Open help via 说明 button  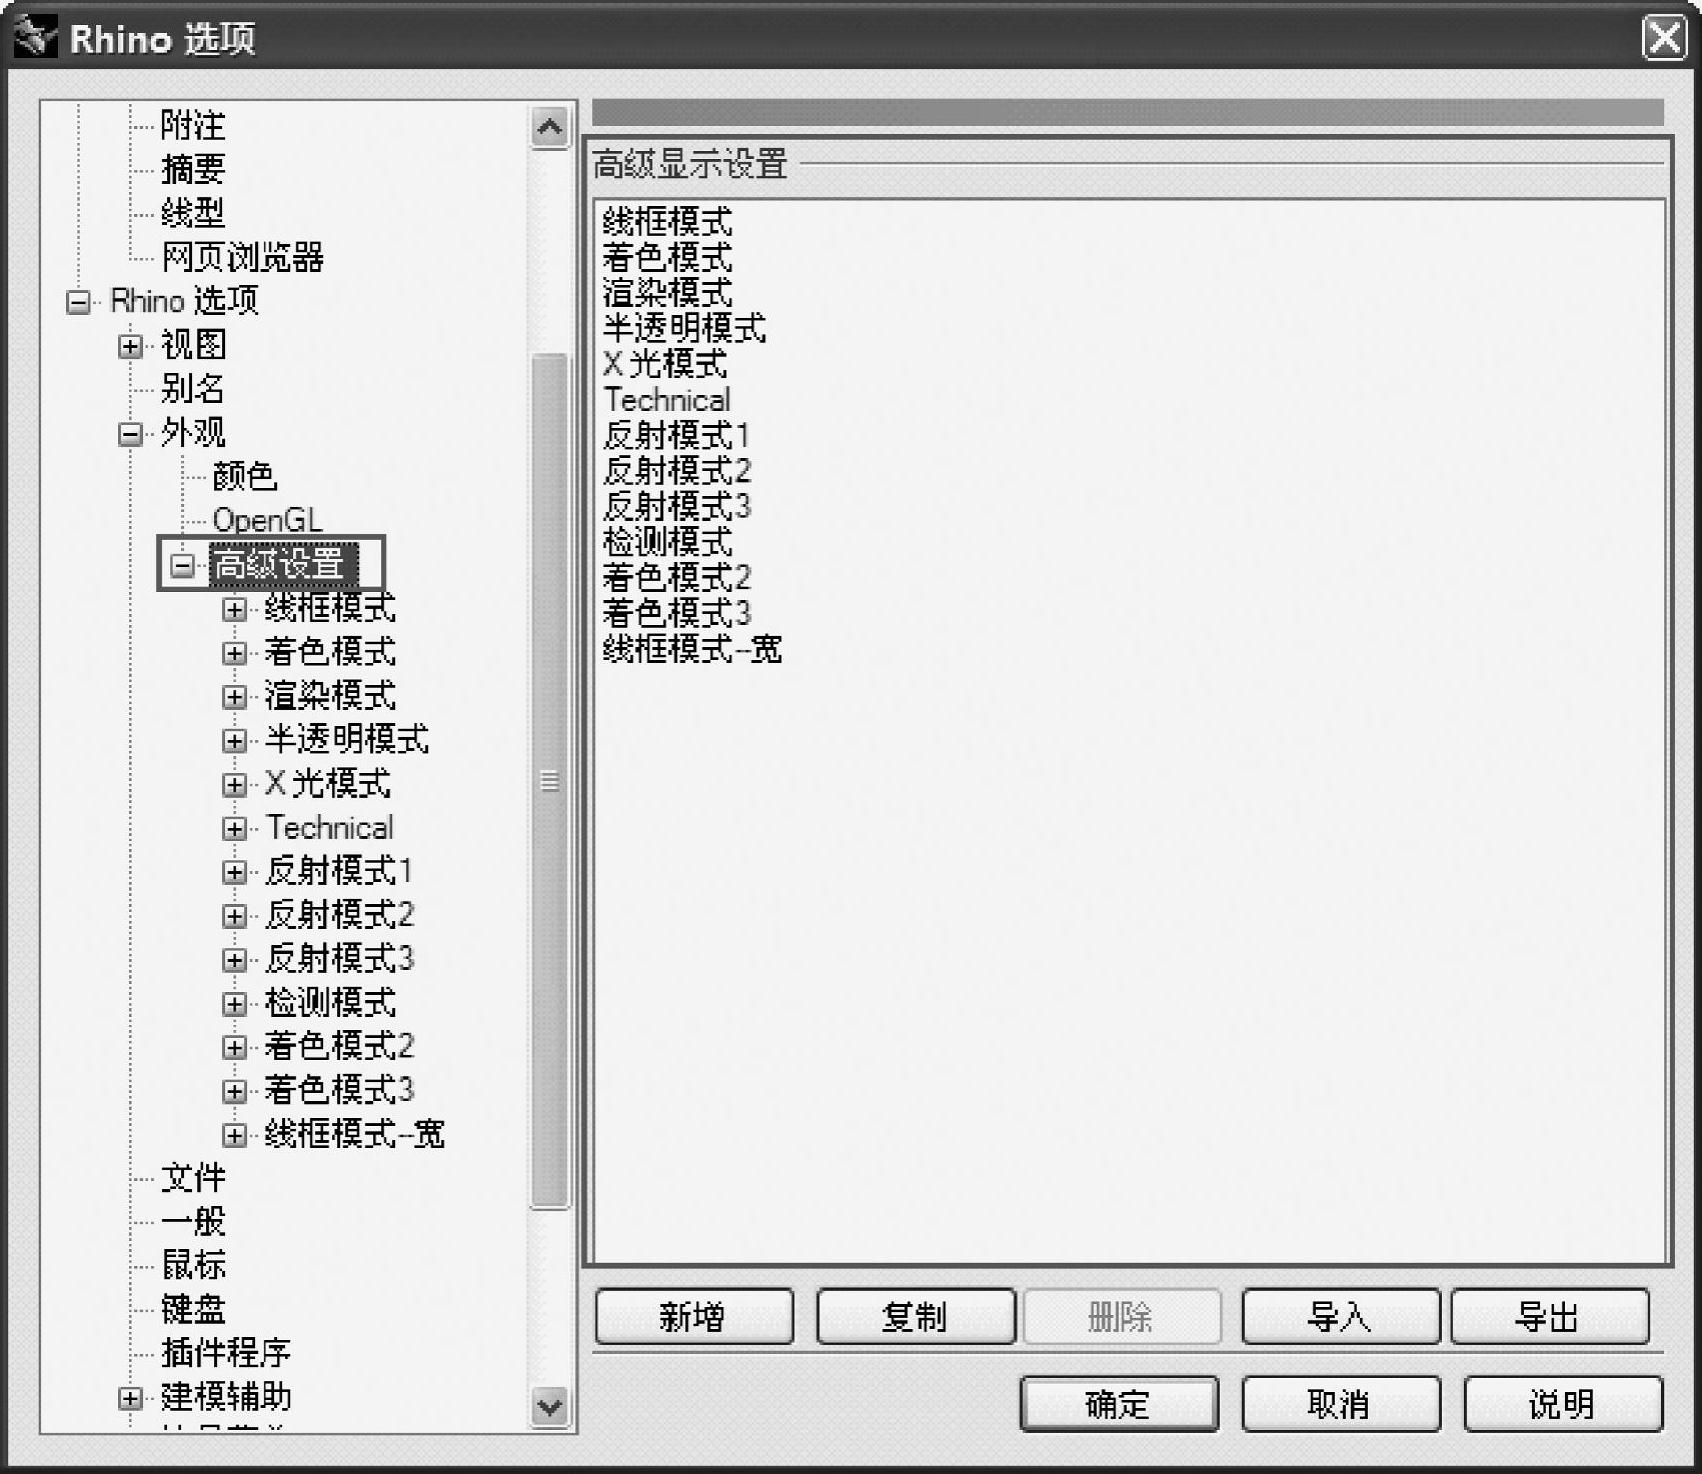(x=1563, y=1404)
